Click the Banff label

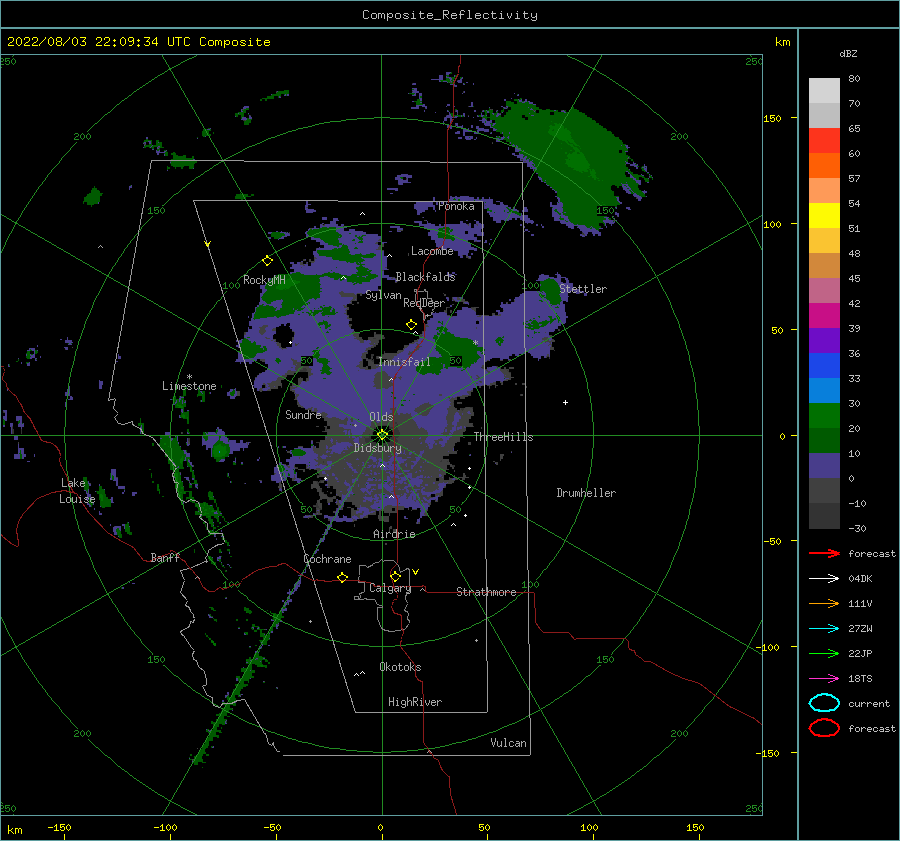pos(165,557)
